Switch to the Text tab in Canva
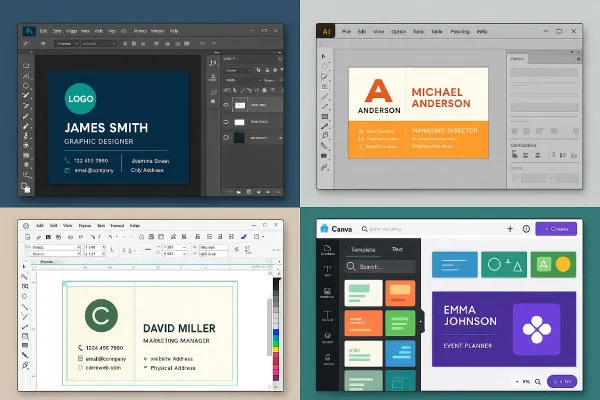 (397, 248)
